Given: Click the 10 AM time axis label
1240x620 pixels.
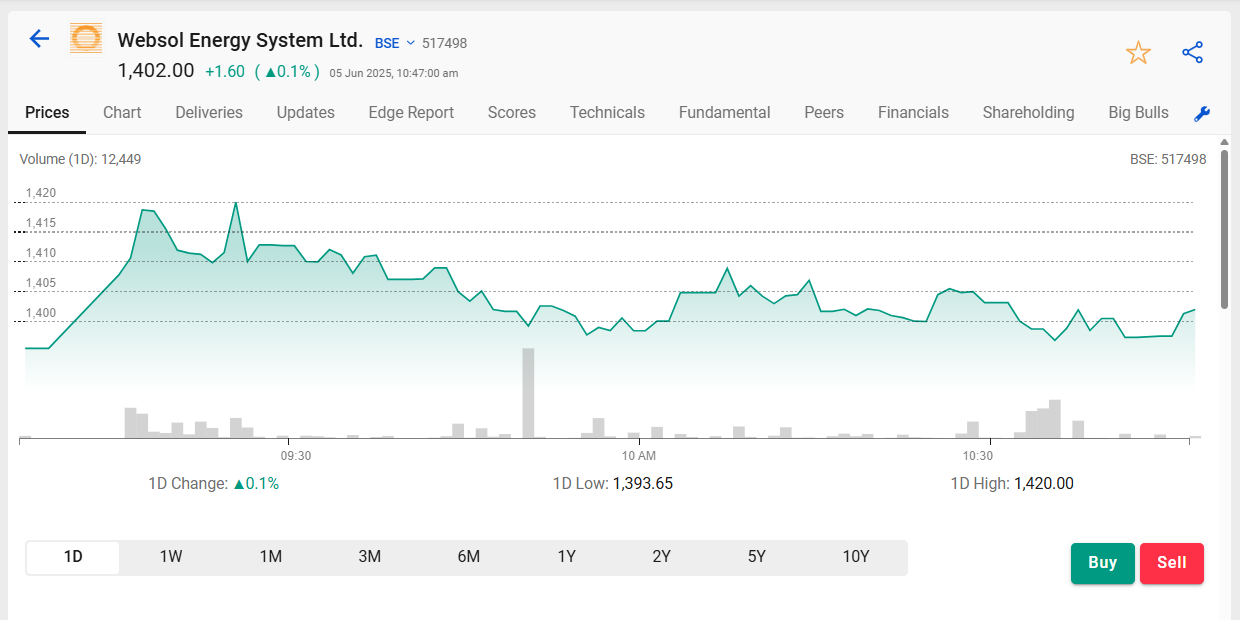Looking at the screenshot, I should (x=639, y=456).
